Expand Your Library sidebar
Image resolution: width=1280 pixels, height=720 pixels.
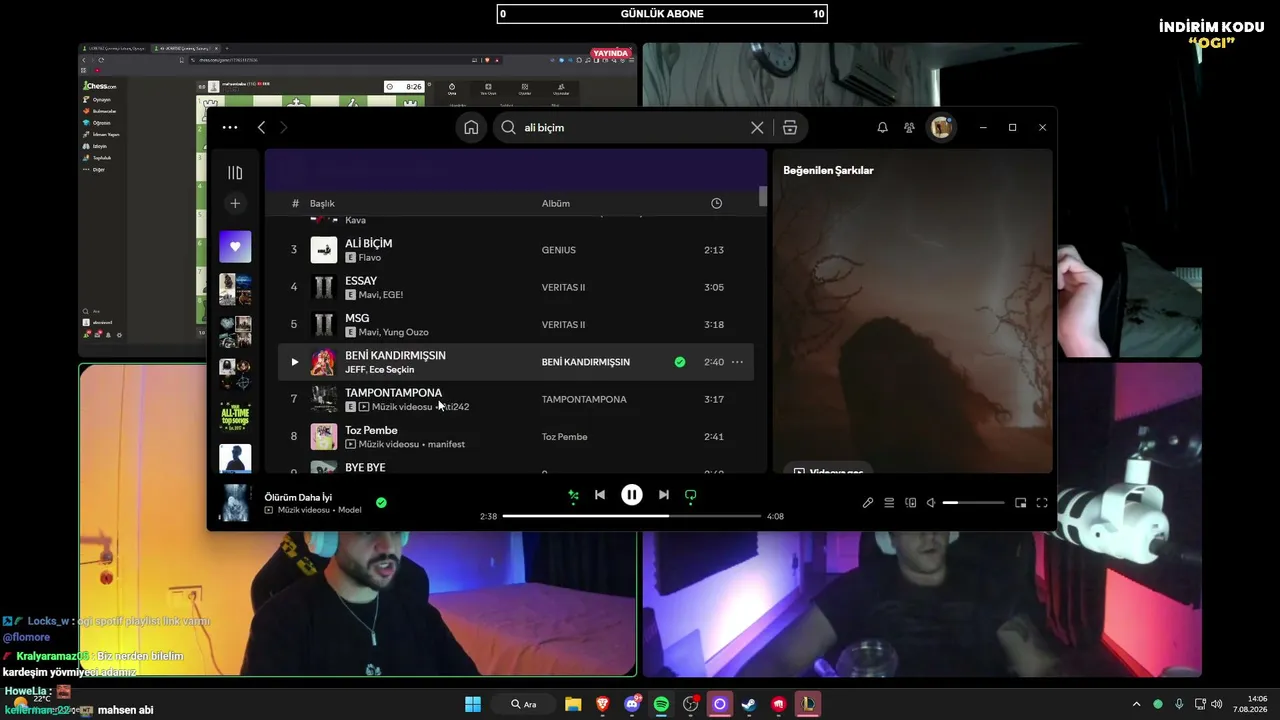coord(235,172)
